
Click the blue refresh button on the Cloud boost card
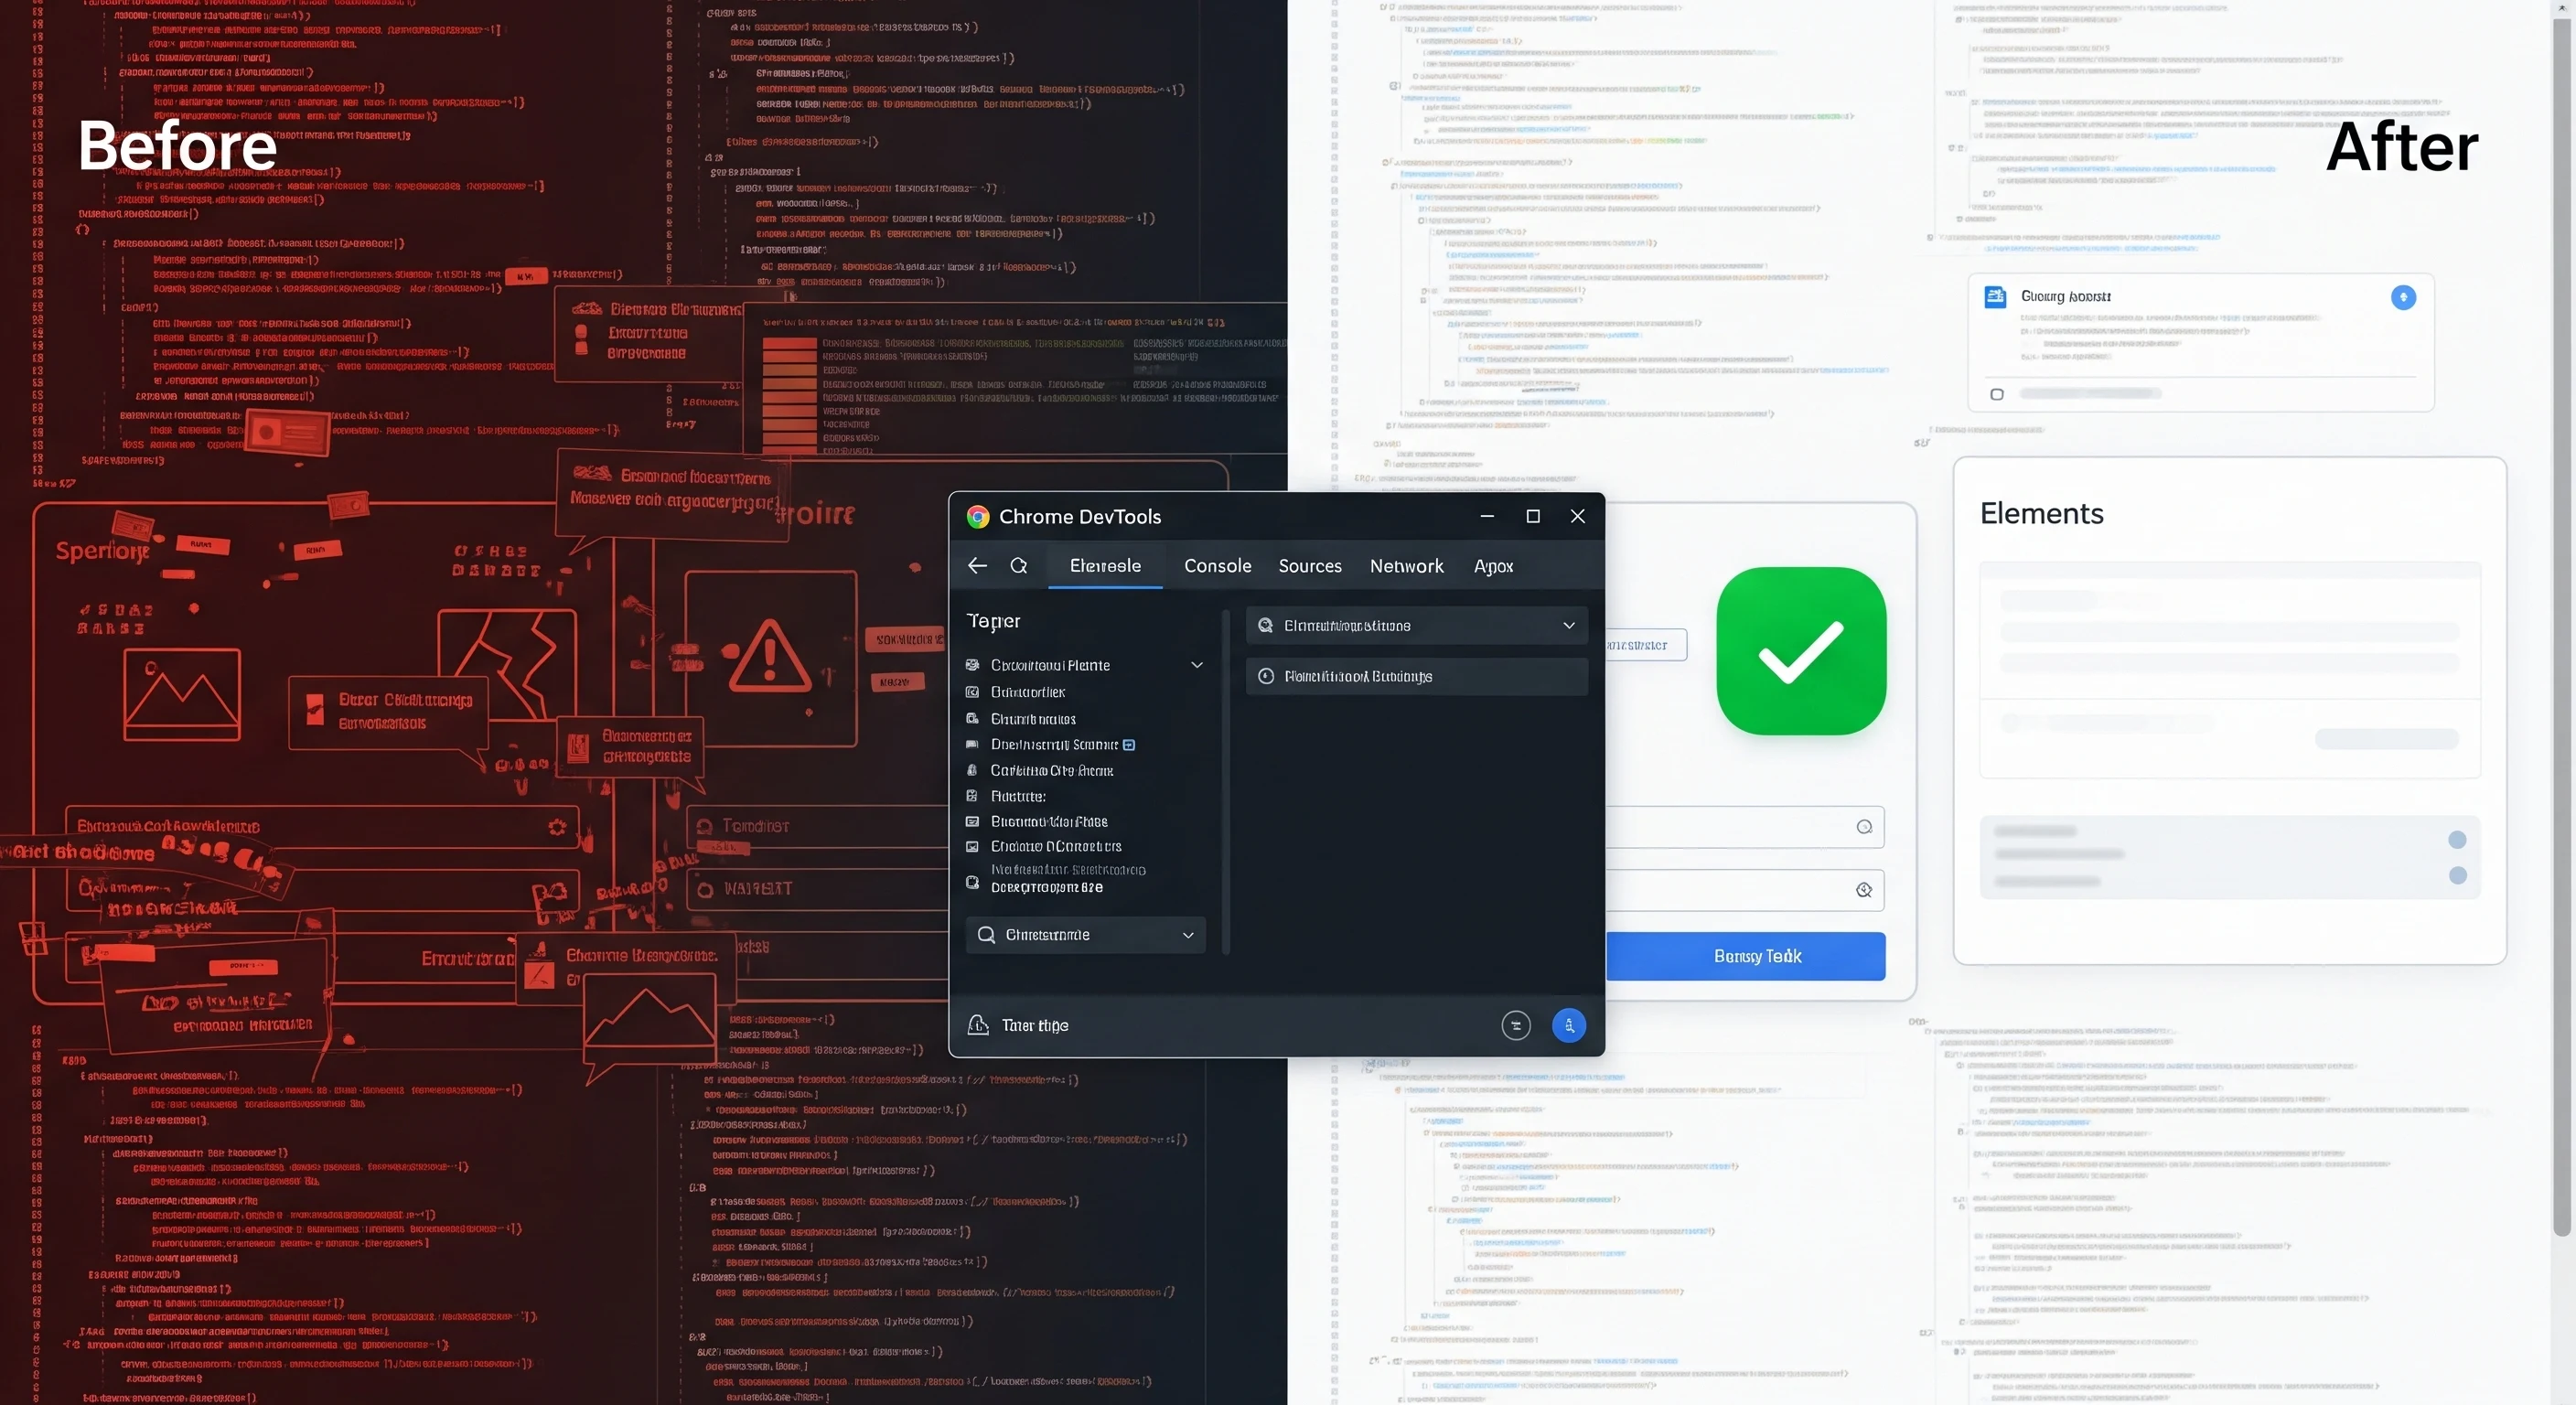2404,297
